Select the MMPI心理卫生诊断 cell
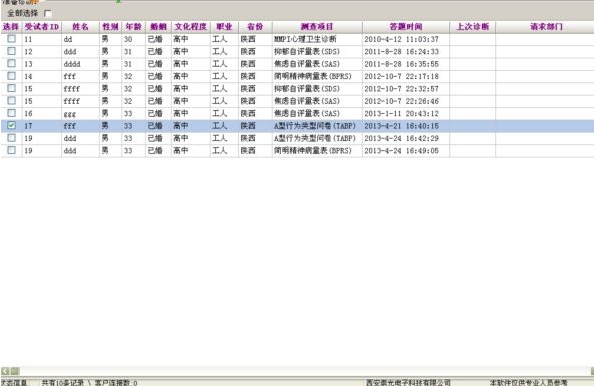 pyautogui.click(x=305, y=39)
